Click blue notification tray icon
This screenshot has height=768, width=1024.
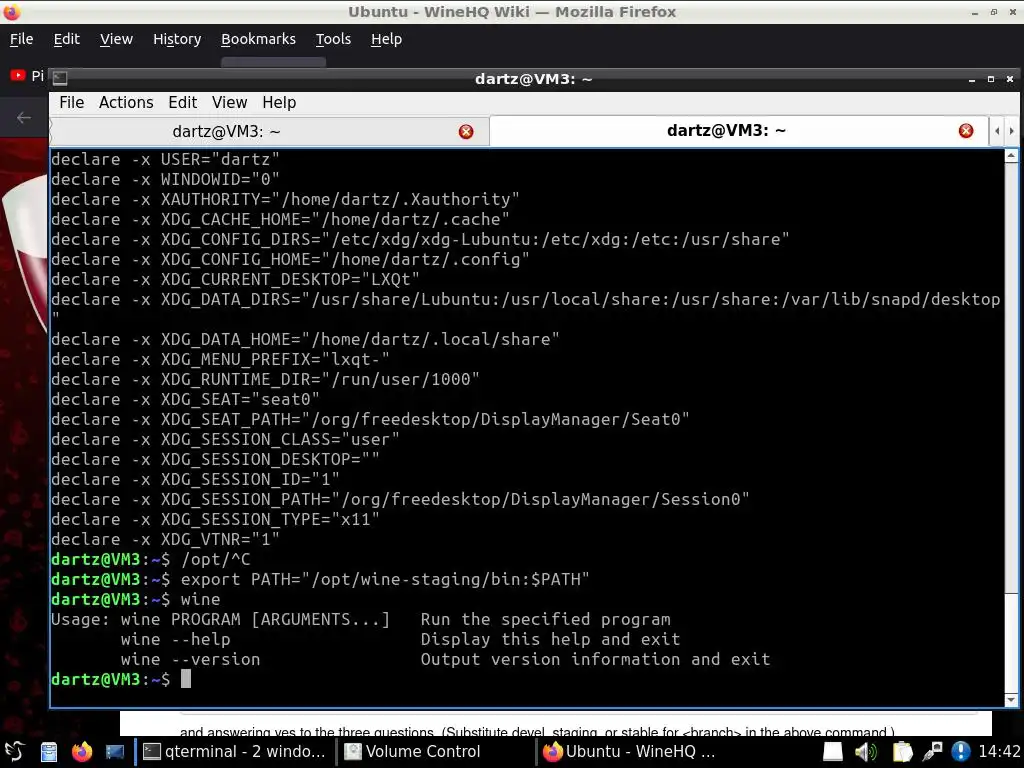(x=961, y=752)
